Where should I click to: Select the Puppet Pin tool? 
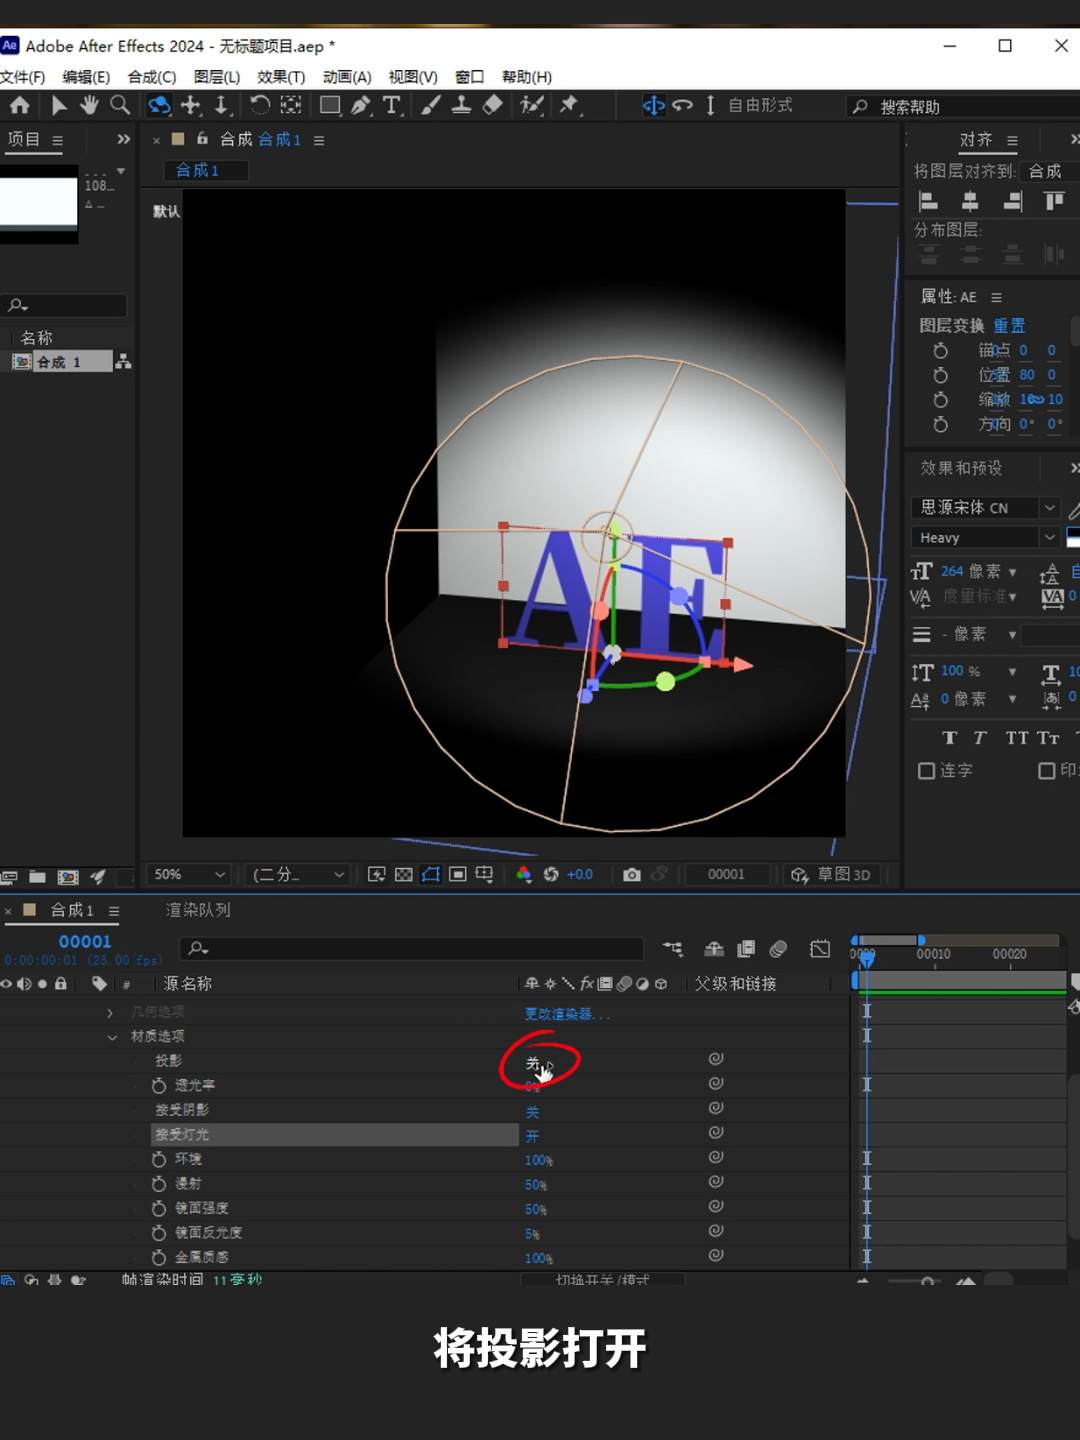click(569, 105)
